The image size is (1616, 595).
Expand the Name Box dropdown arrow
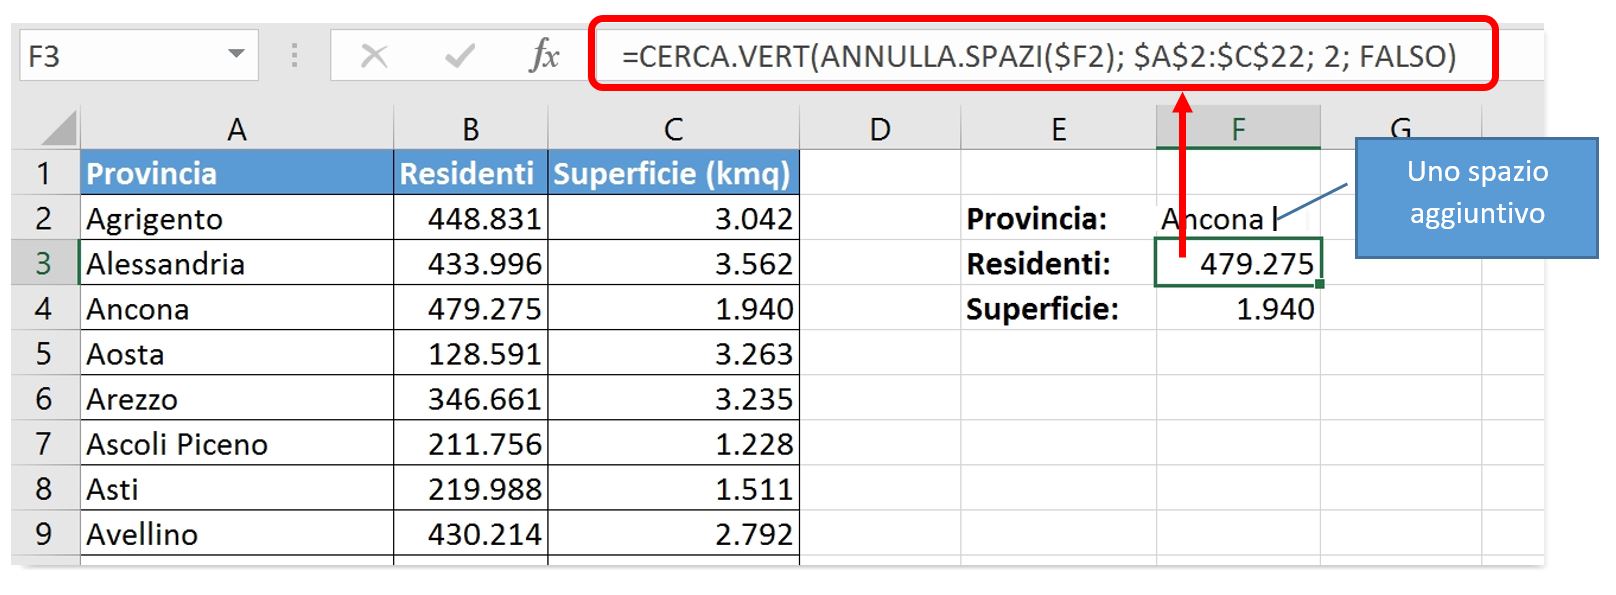pyautogui.click(x=236, y=54)
